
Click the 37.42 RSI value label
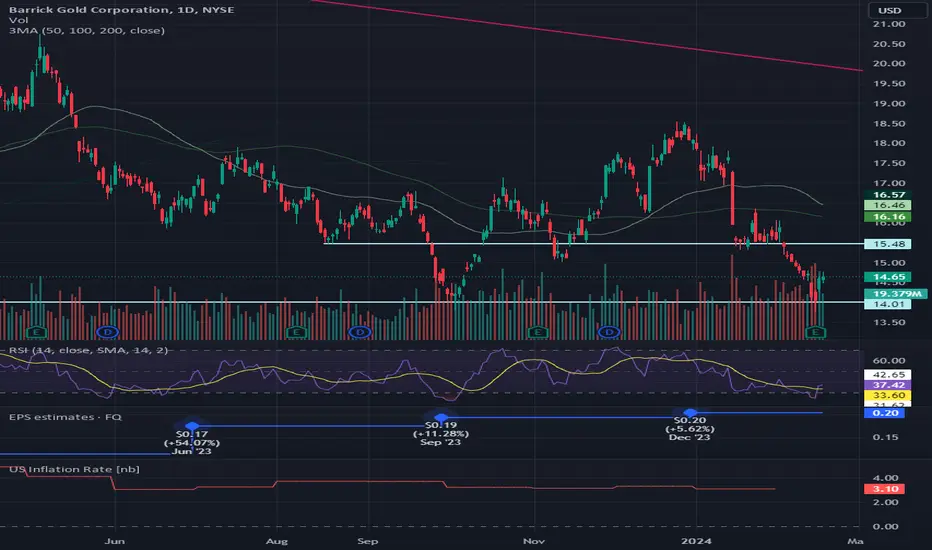889,385
